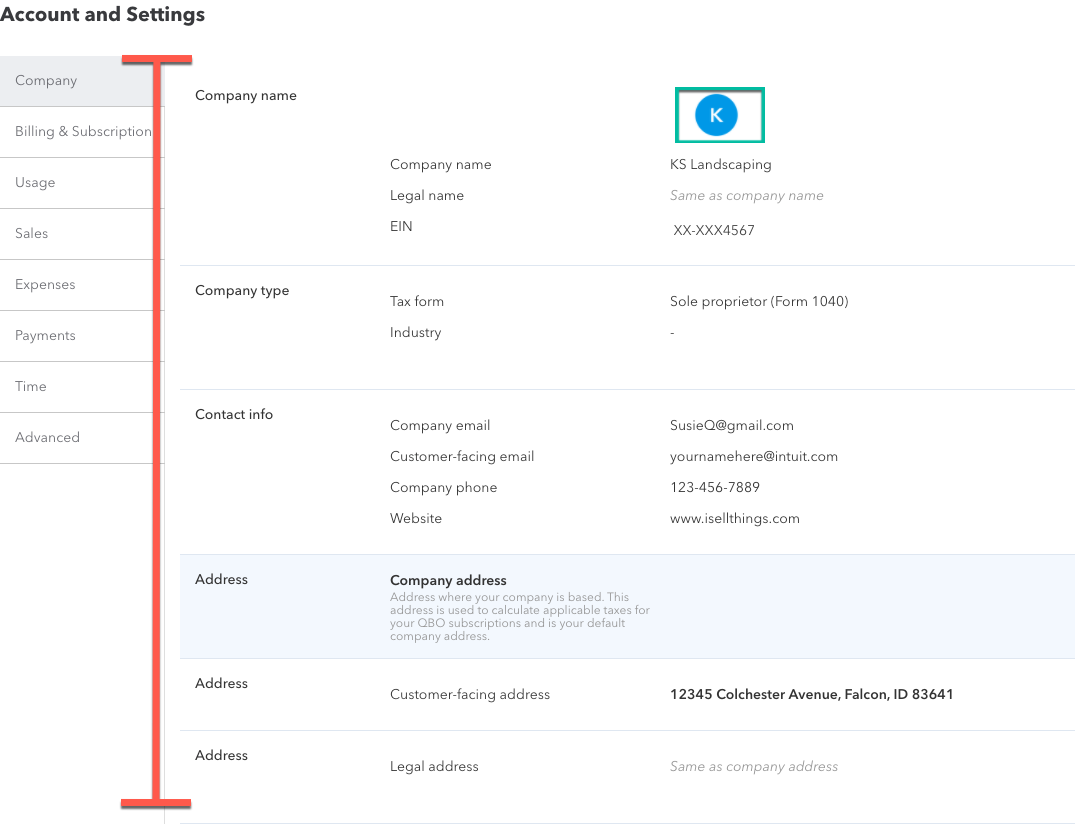
Task: Open the Advanced settings section
Action: (x=47, y=437)
